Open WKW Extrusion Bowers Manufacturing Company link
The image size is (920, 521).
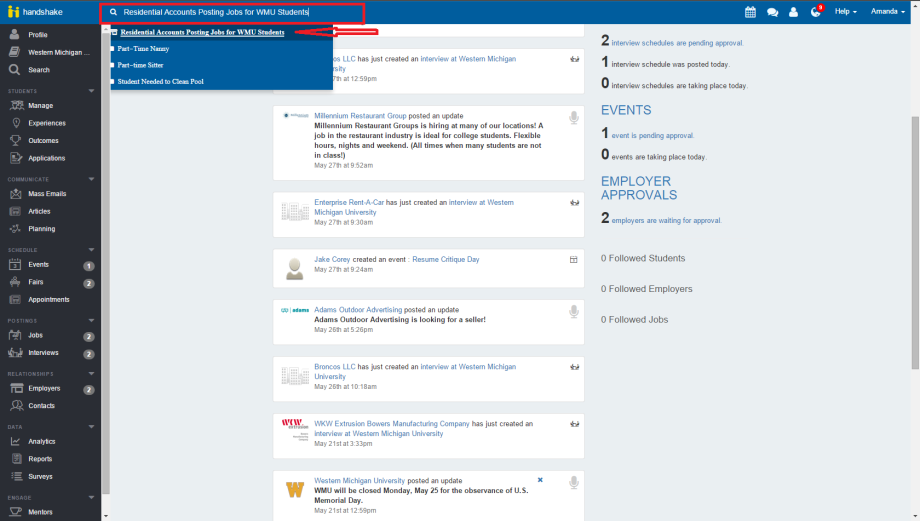tap(392, 424)
